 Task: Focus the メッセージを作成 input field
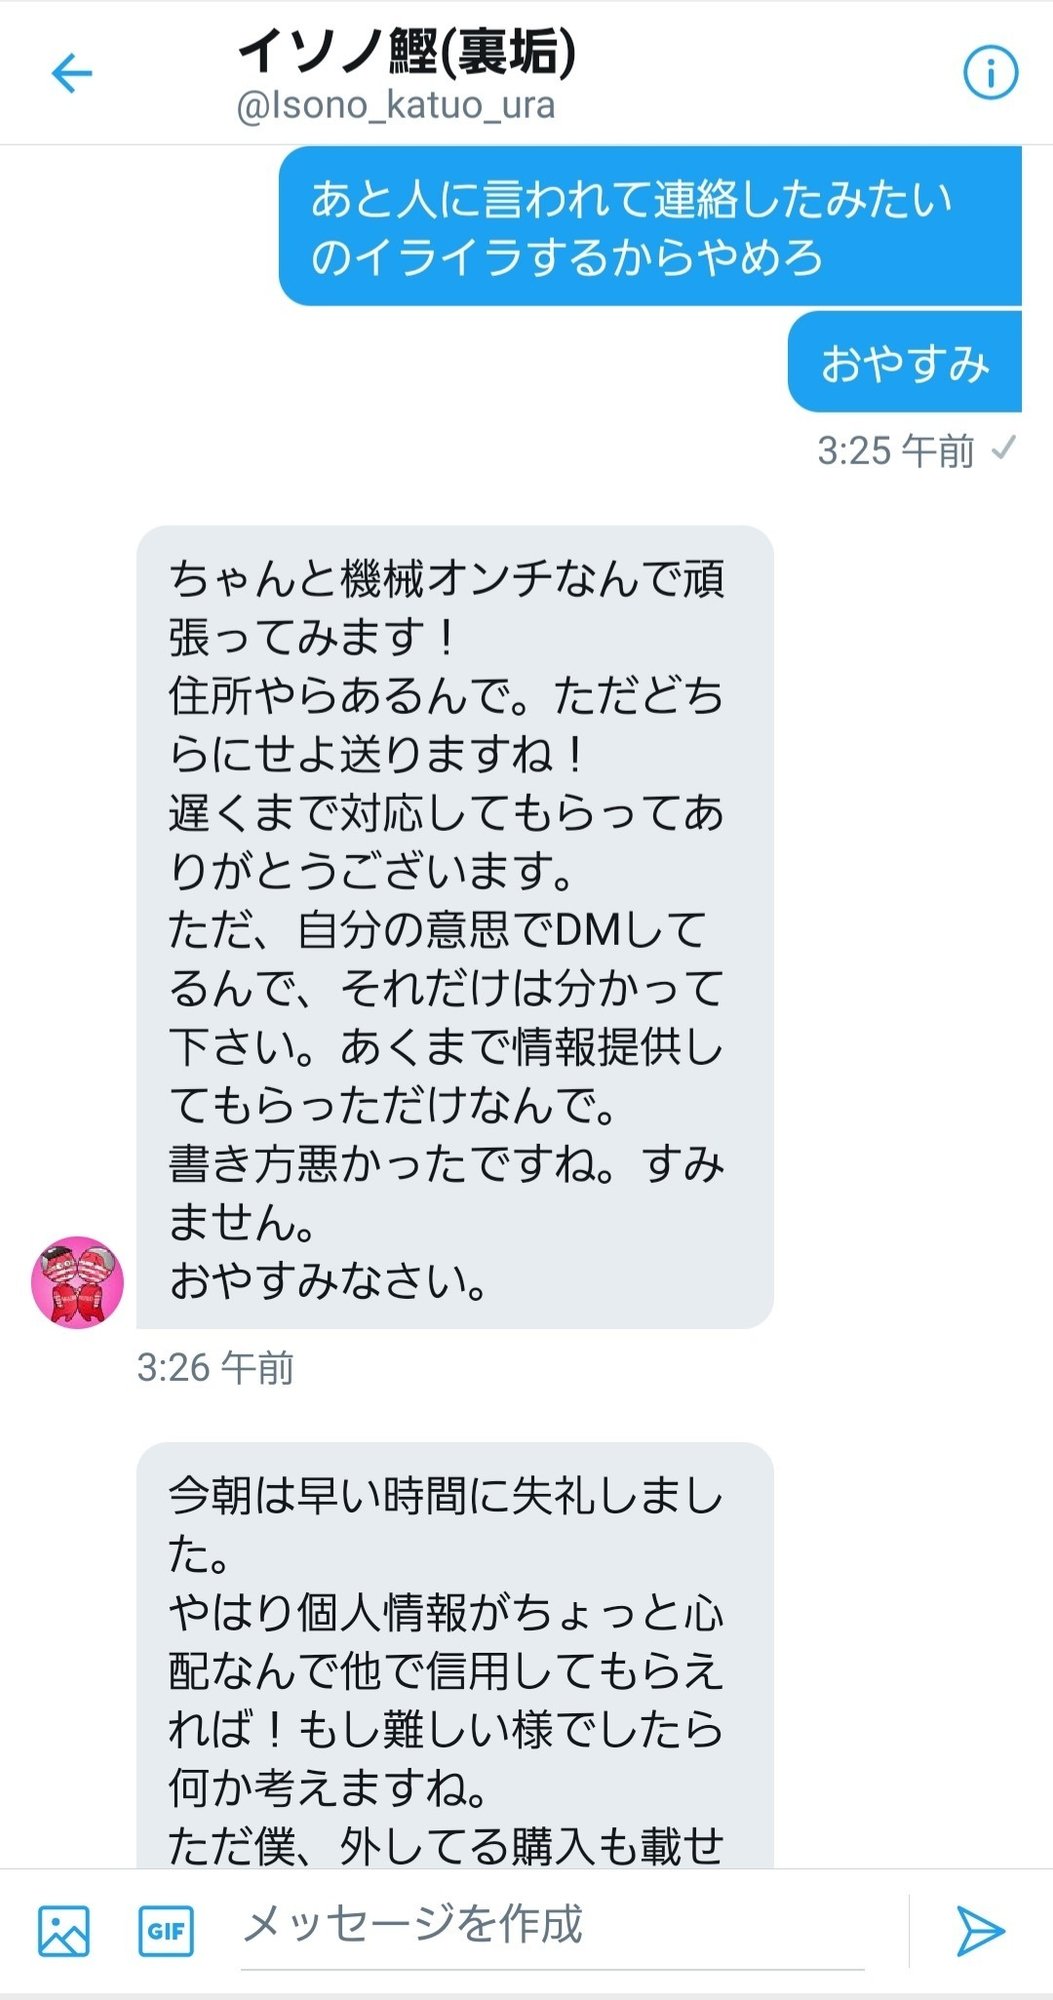(x=552, y=1925)
